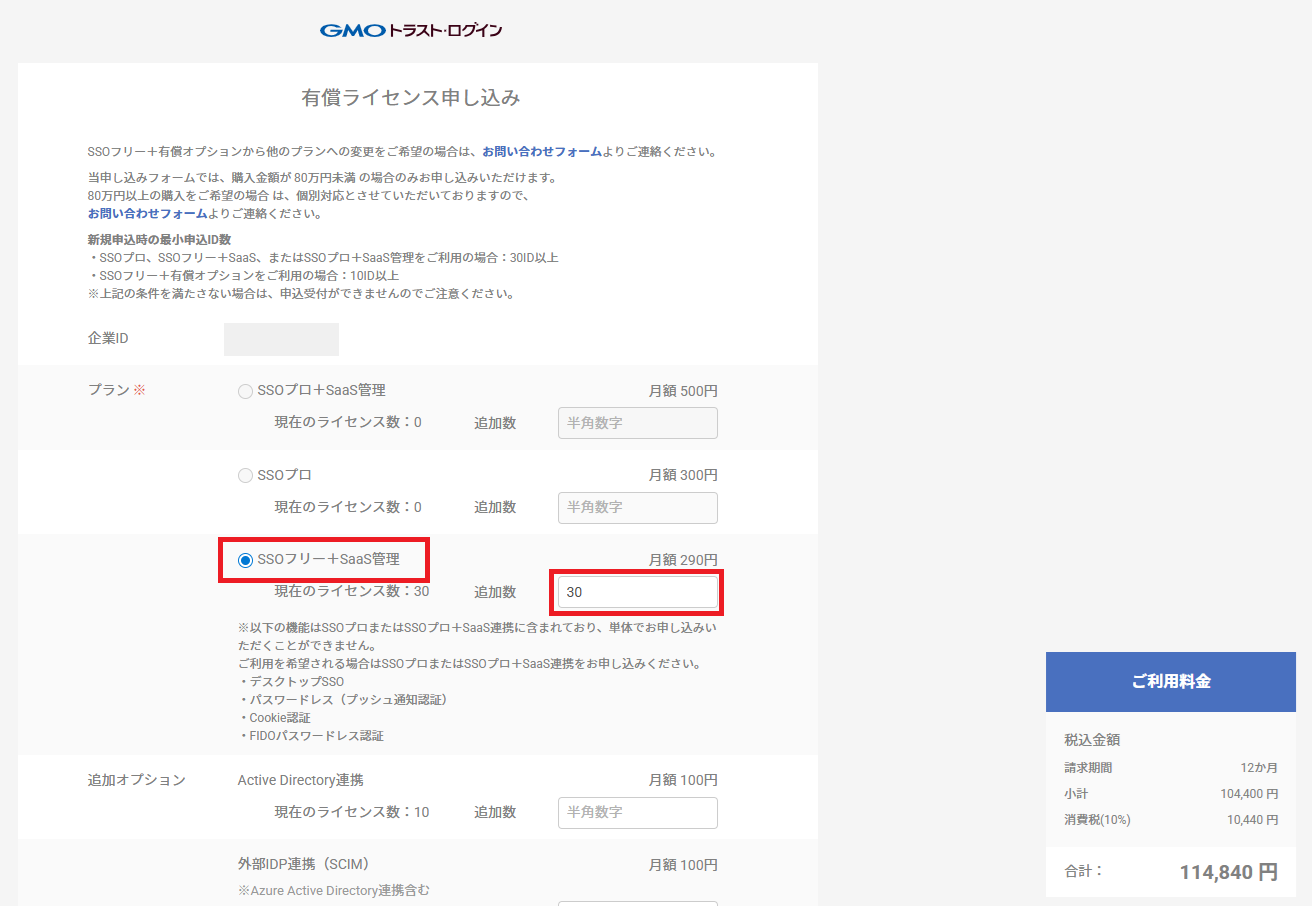This screenshot has height=906, width=1312.
Task: Click the パスワードレス（プッシュ通知認証） bullet item
Action: (343, 700)
